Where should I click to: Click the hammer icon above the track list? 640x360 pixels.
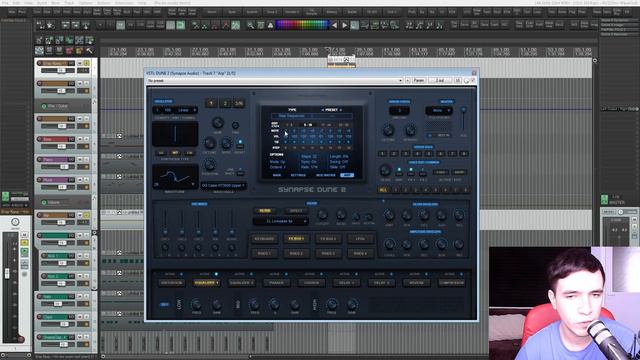89,51
